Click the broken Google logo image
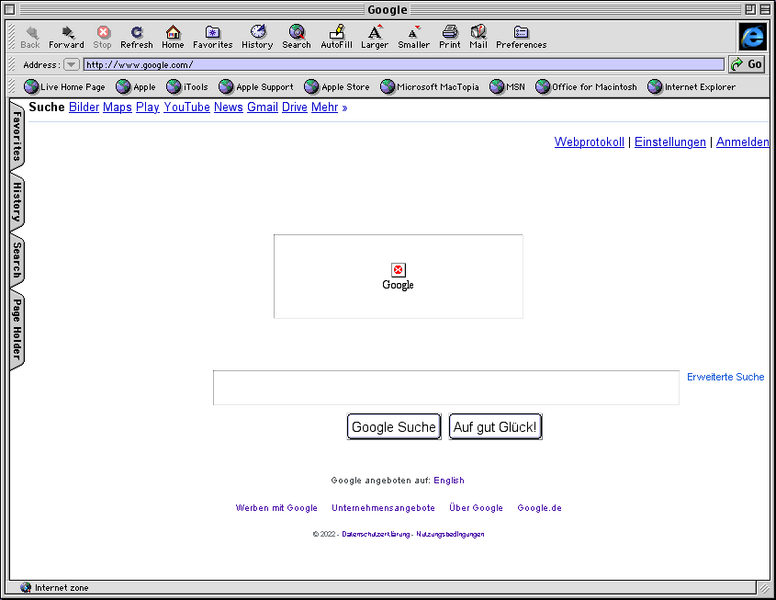This screenshot has height=600, width=776. tap(398, 276)
